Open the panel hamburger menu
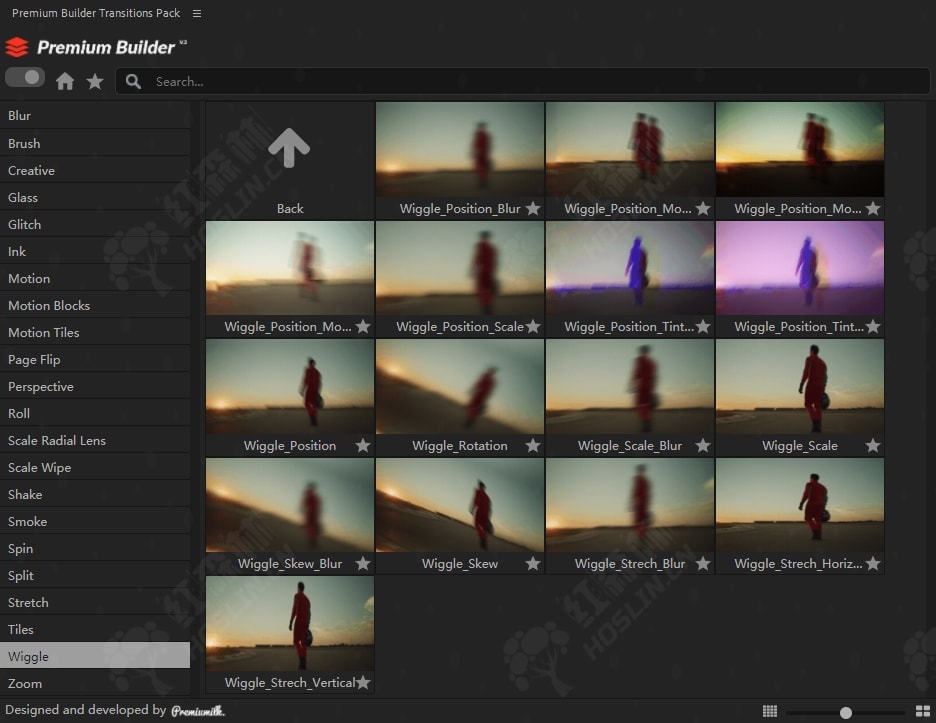 point(197,13)
